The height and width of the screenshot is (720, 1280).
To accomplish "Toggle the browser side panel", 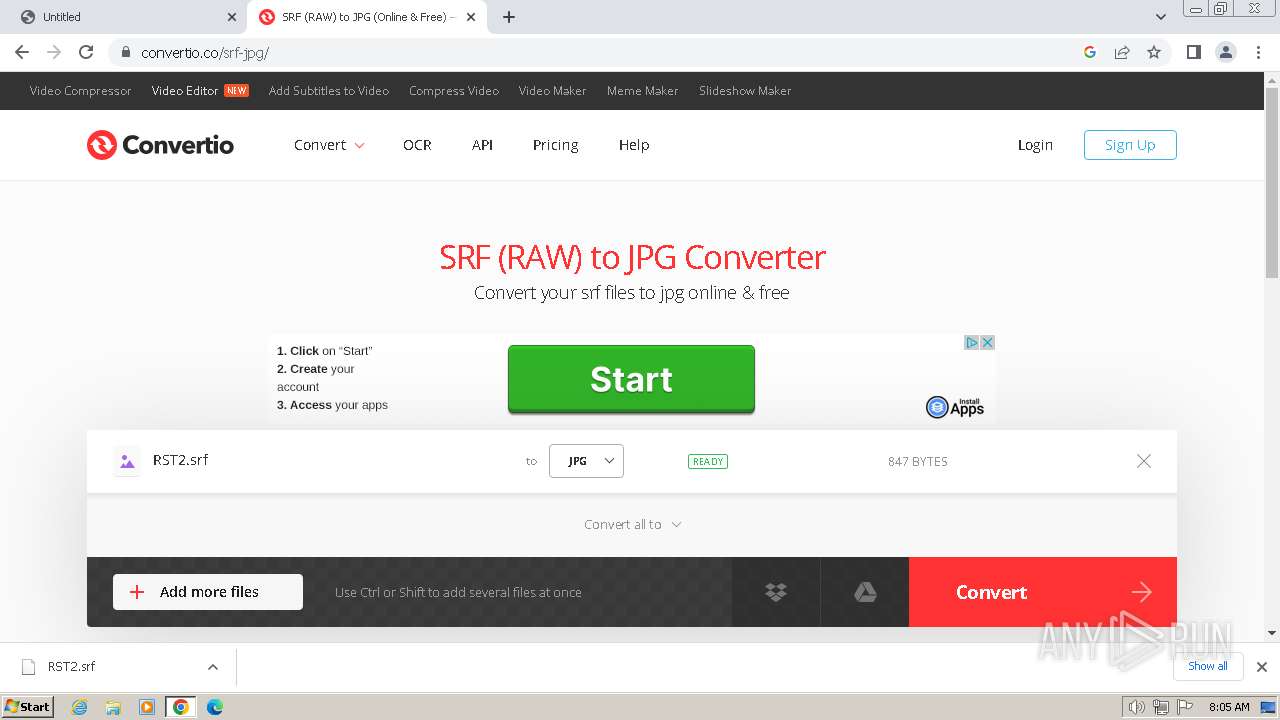I will [x=1193, y=52].
